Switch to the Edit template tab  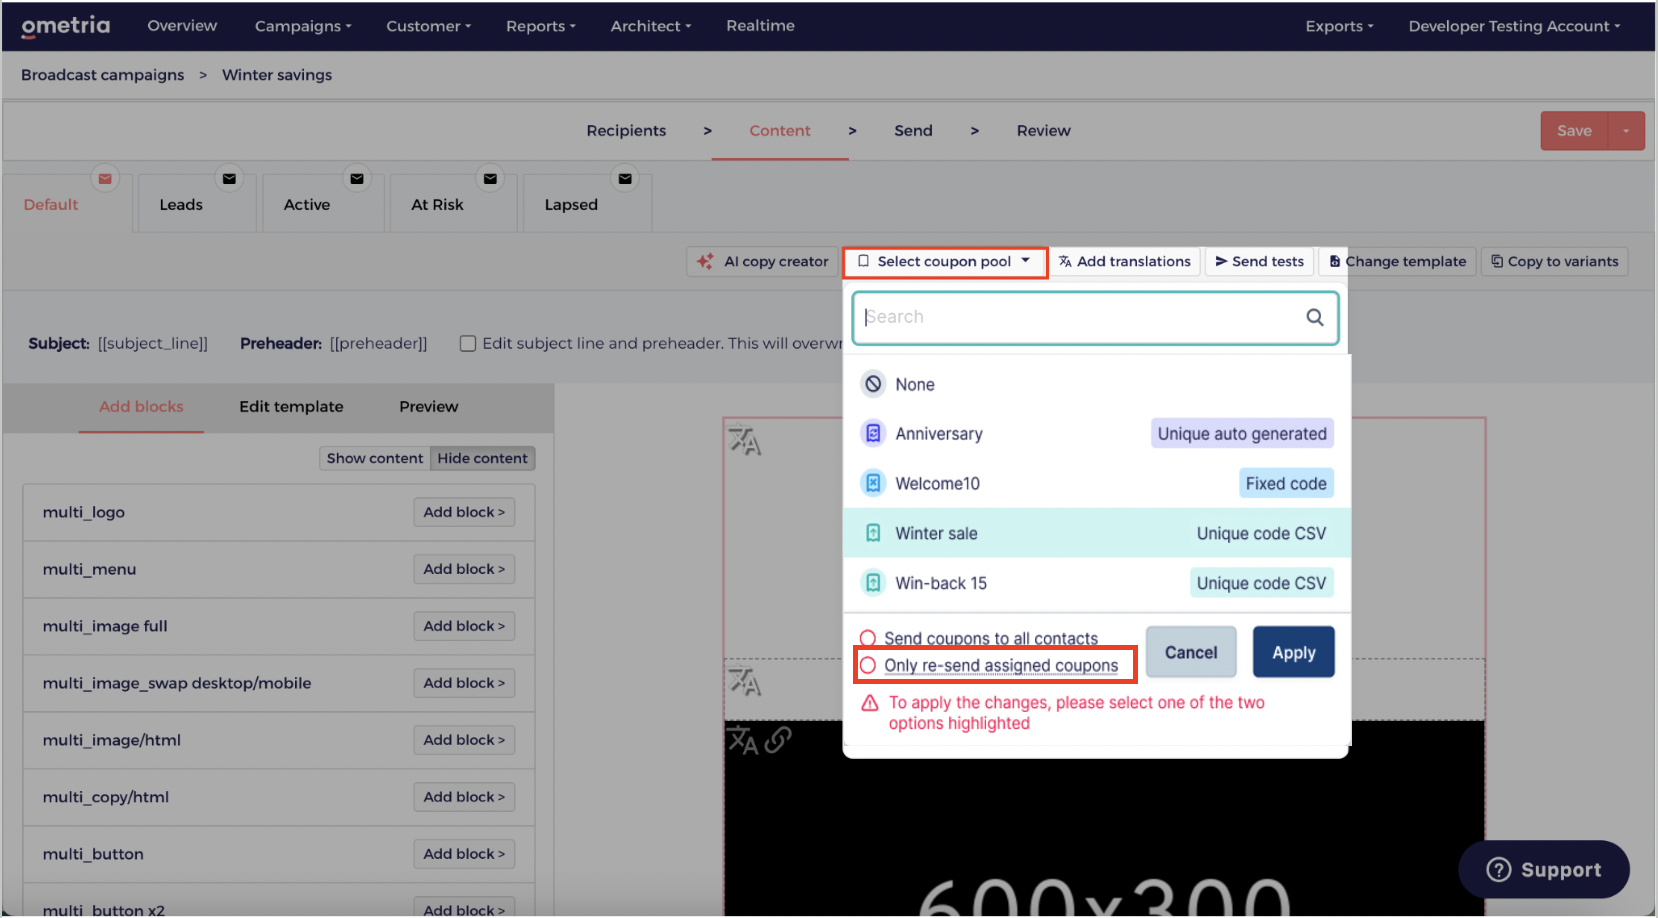pos(291,407)
